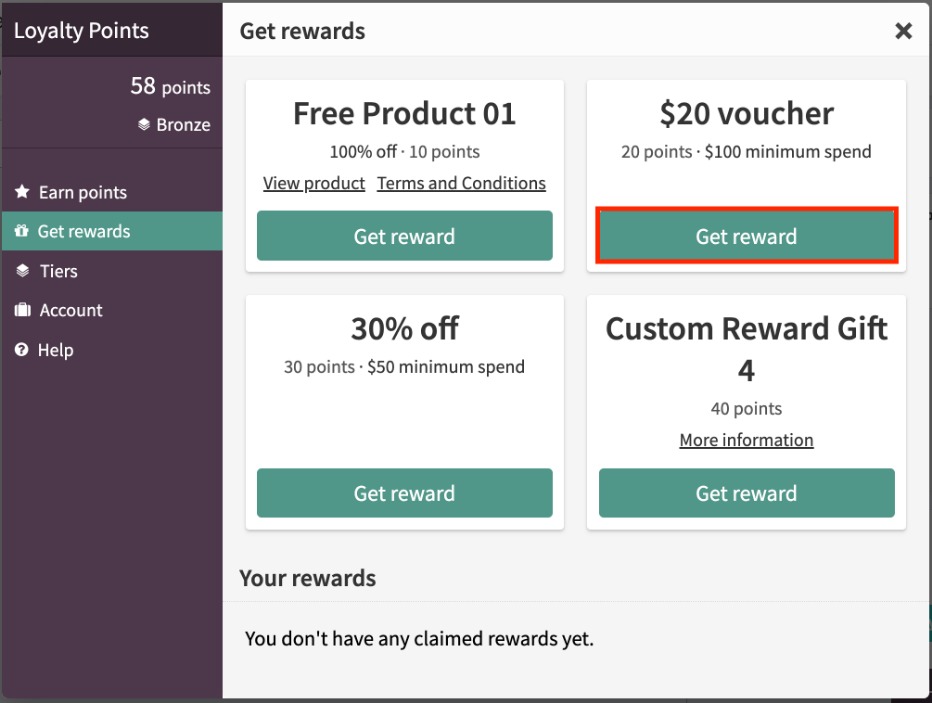The image size is (932, 703).
Task: Get reward for the $20 voucher
Action: (746, 236)
